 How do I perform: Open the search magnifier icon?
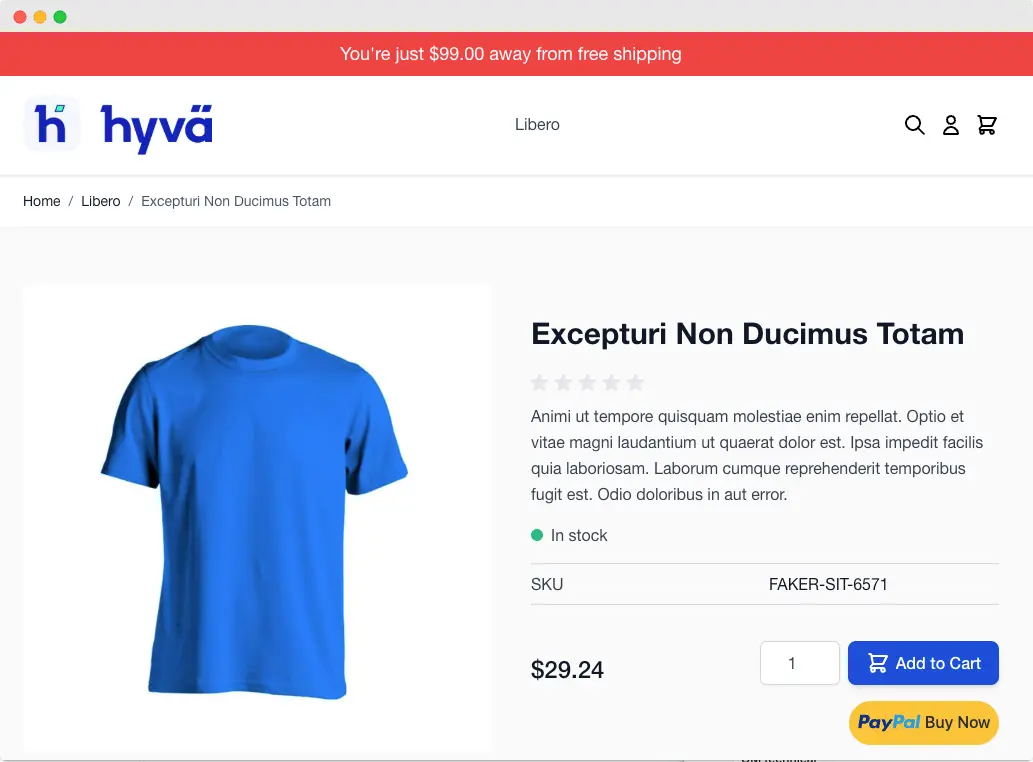tap(914, 124)
